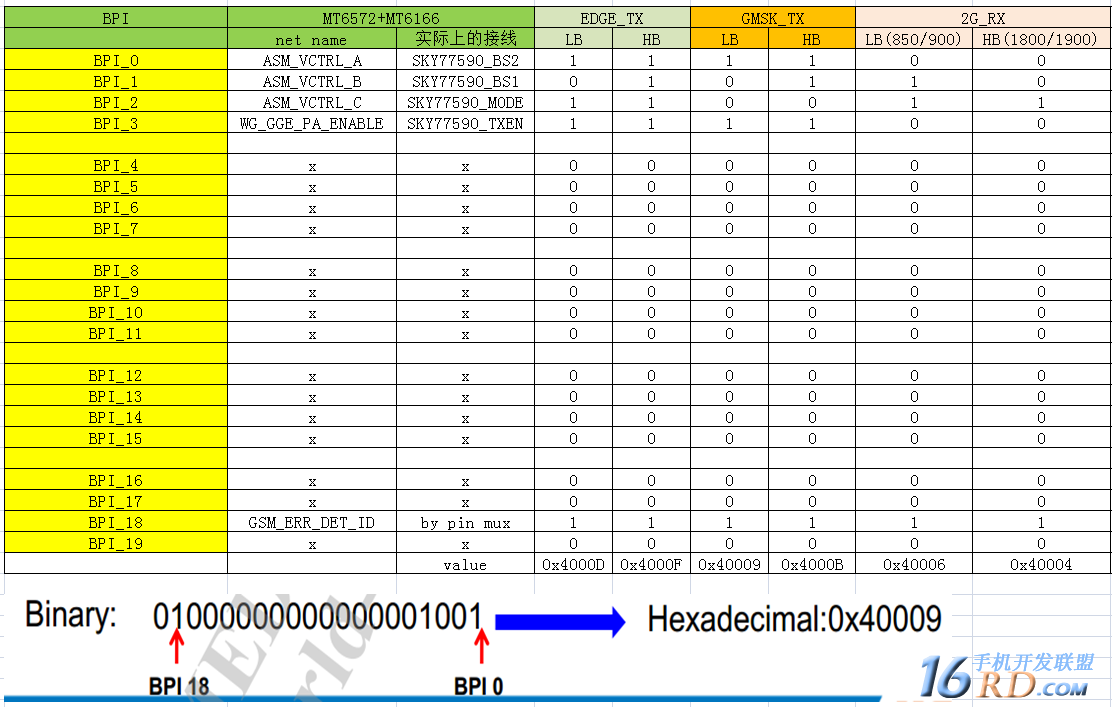The width and height of the screenshot is (1112, 707).
Task: Select the MT6572+MT6166 header
Action: click(381, 18)
